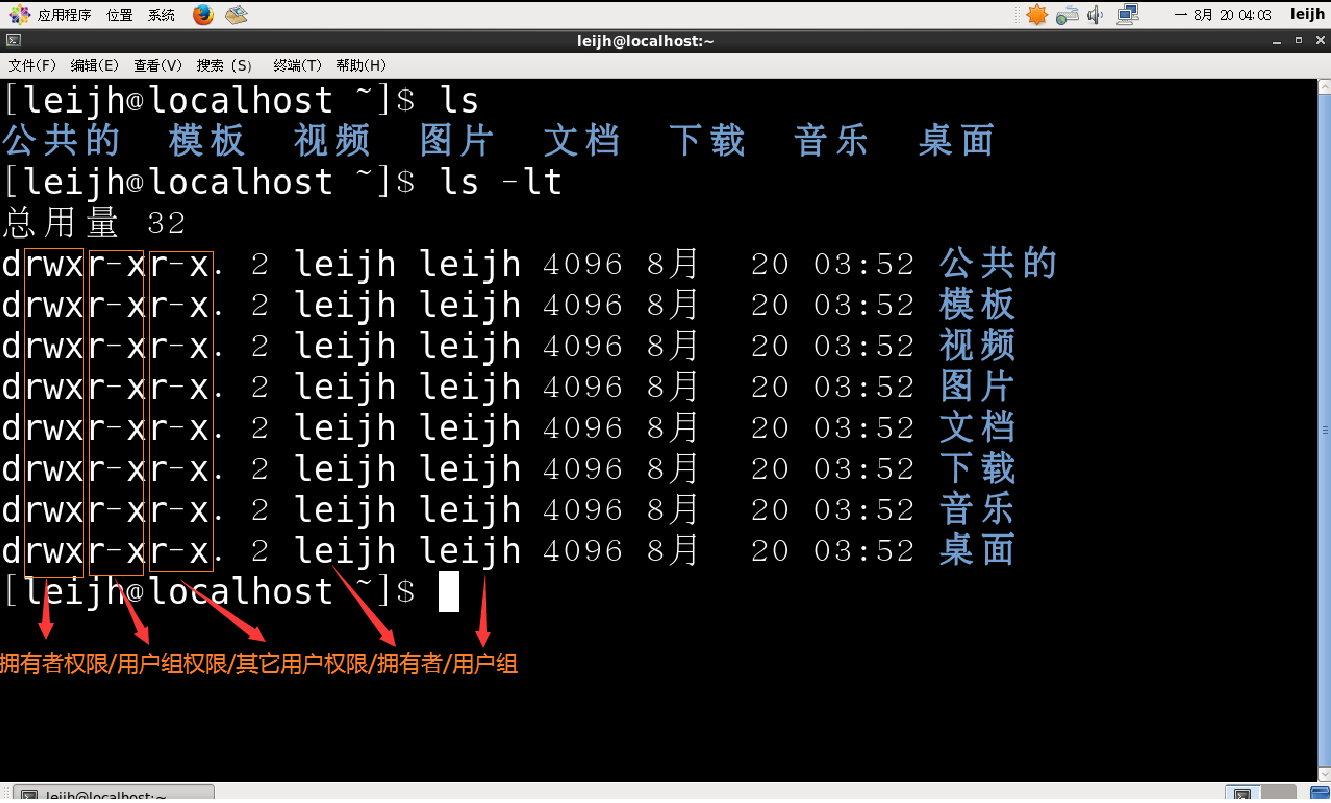Click the terminal icon in the window titlebar

13,40
